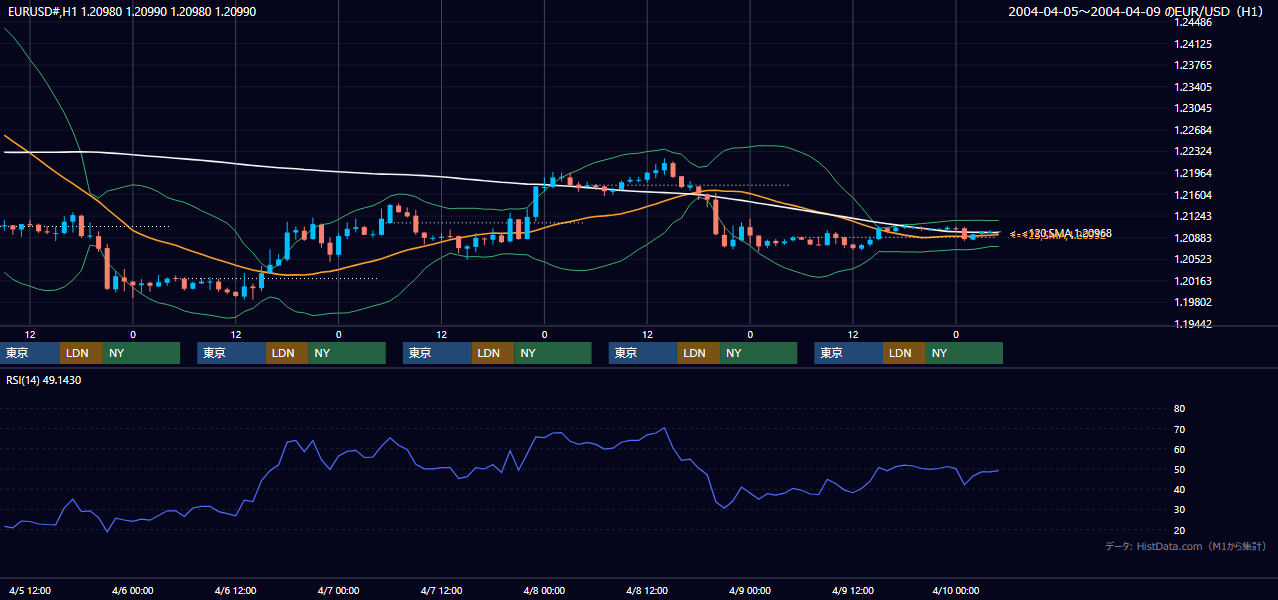This screenshot has width=1278, height=600.
Task: Click price axis label 1.23765
Action: (1194, 65)
